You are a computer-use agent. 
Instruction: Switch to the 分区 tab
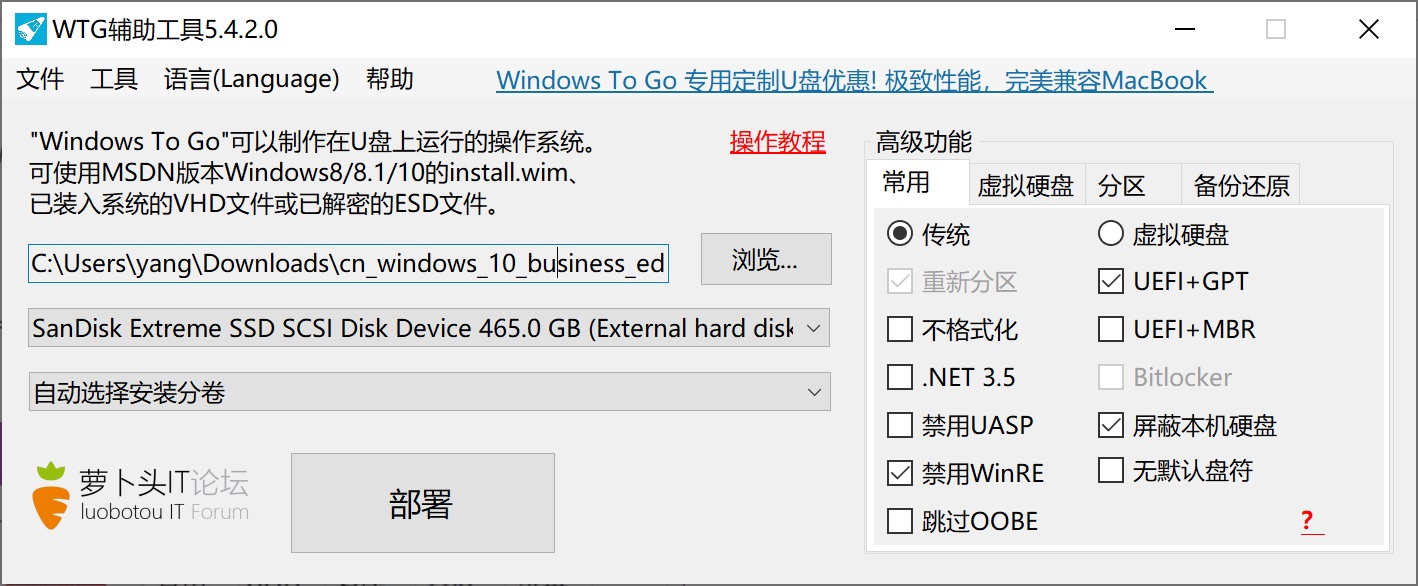click(1121, 185)
